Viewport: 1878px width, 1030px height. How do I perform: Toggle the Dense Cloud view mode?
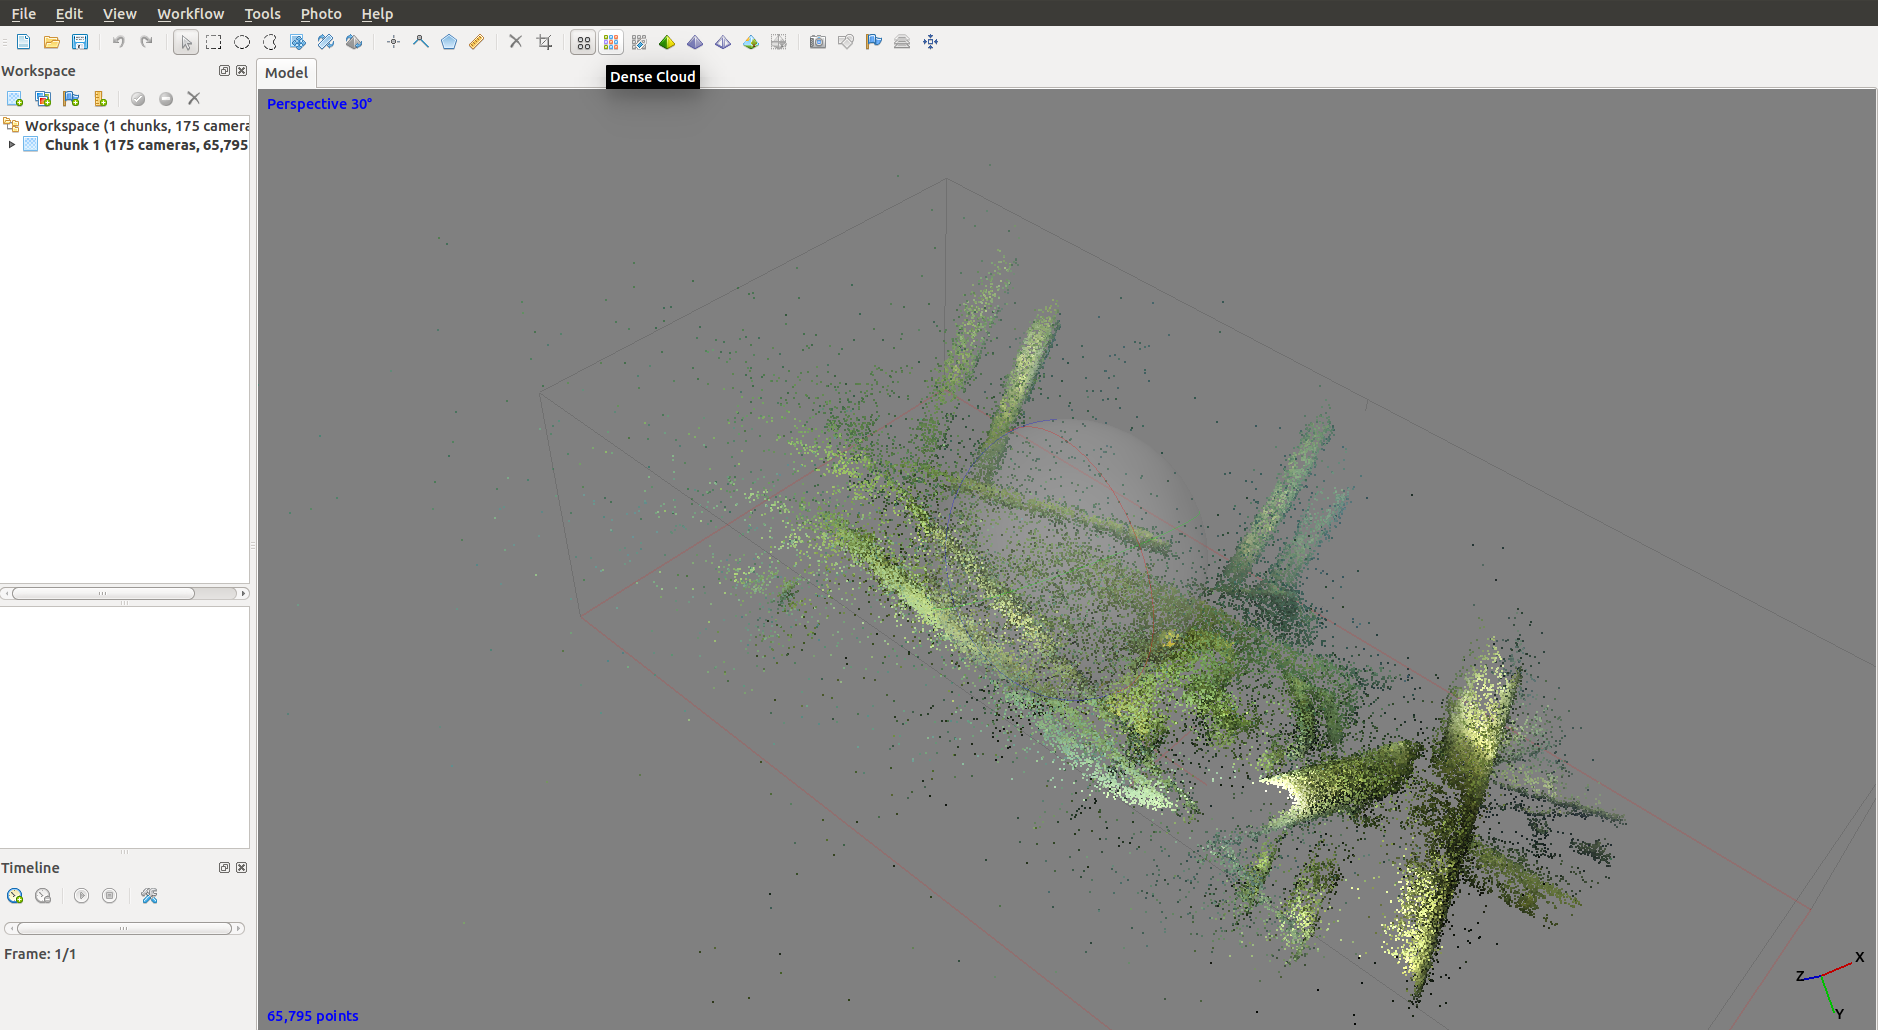611,42
